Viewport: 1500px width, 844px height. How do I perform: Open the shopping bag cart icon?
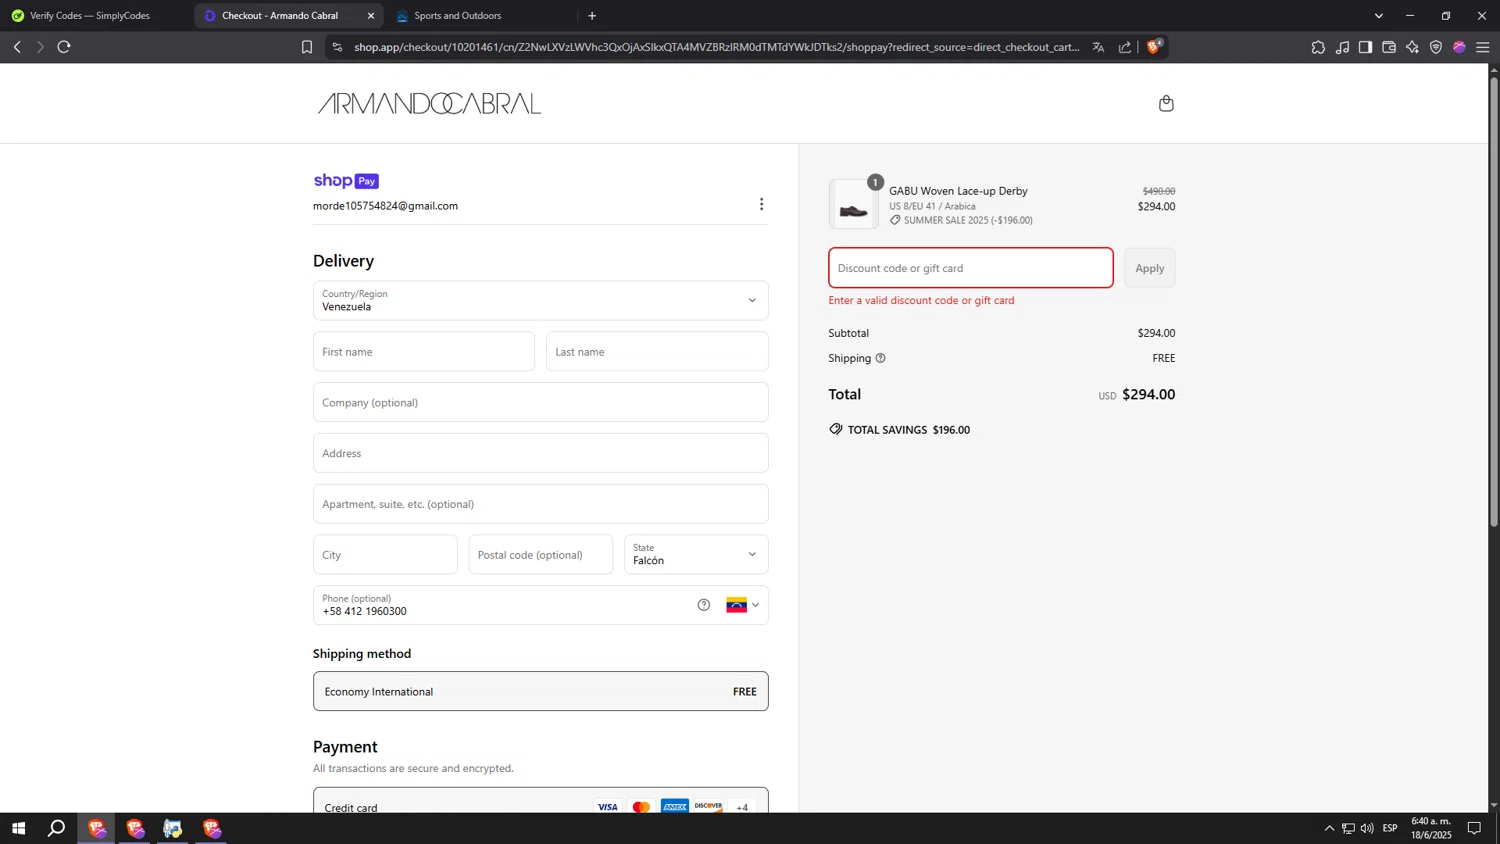[1166, 103]
